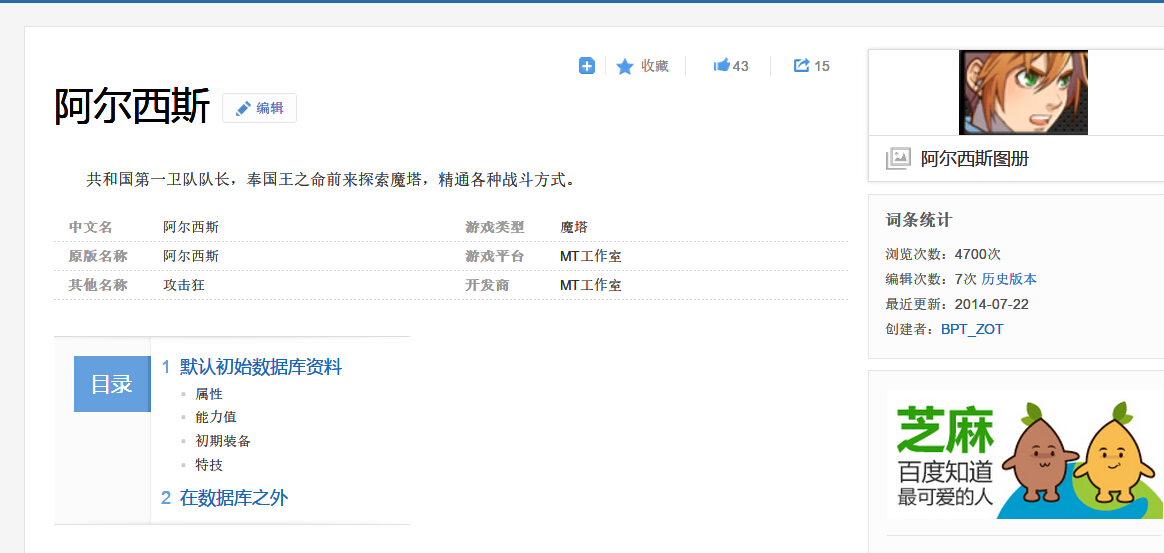
Task: Click the 原版名称 field label
Action: pyautogui.click(x=97, y=256)
